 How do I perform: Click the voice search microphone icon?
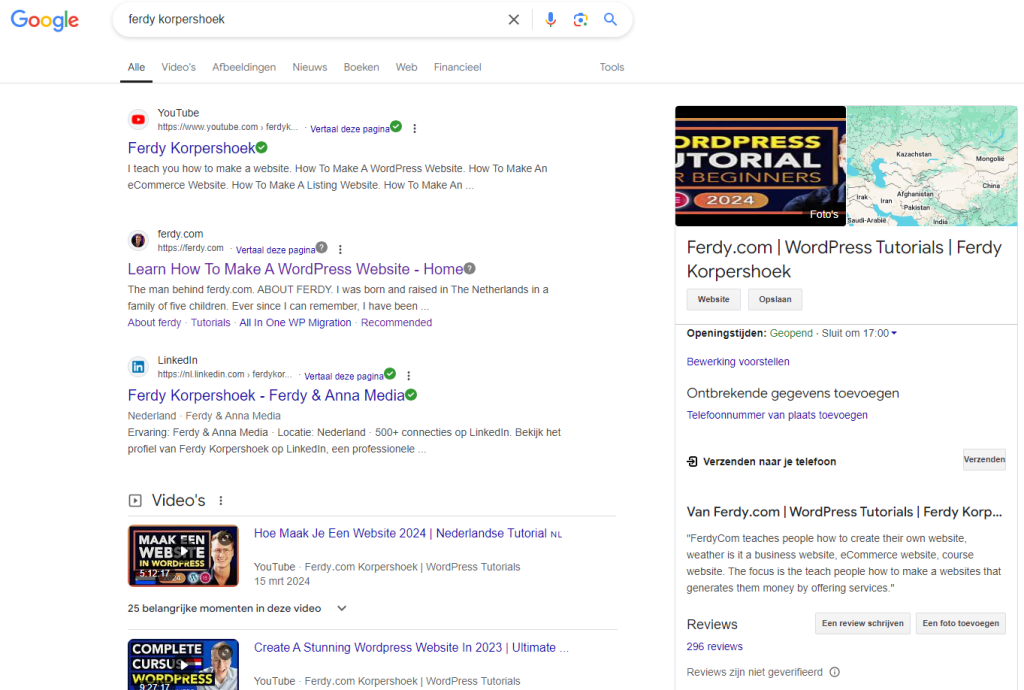coord(551,19)
